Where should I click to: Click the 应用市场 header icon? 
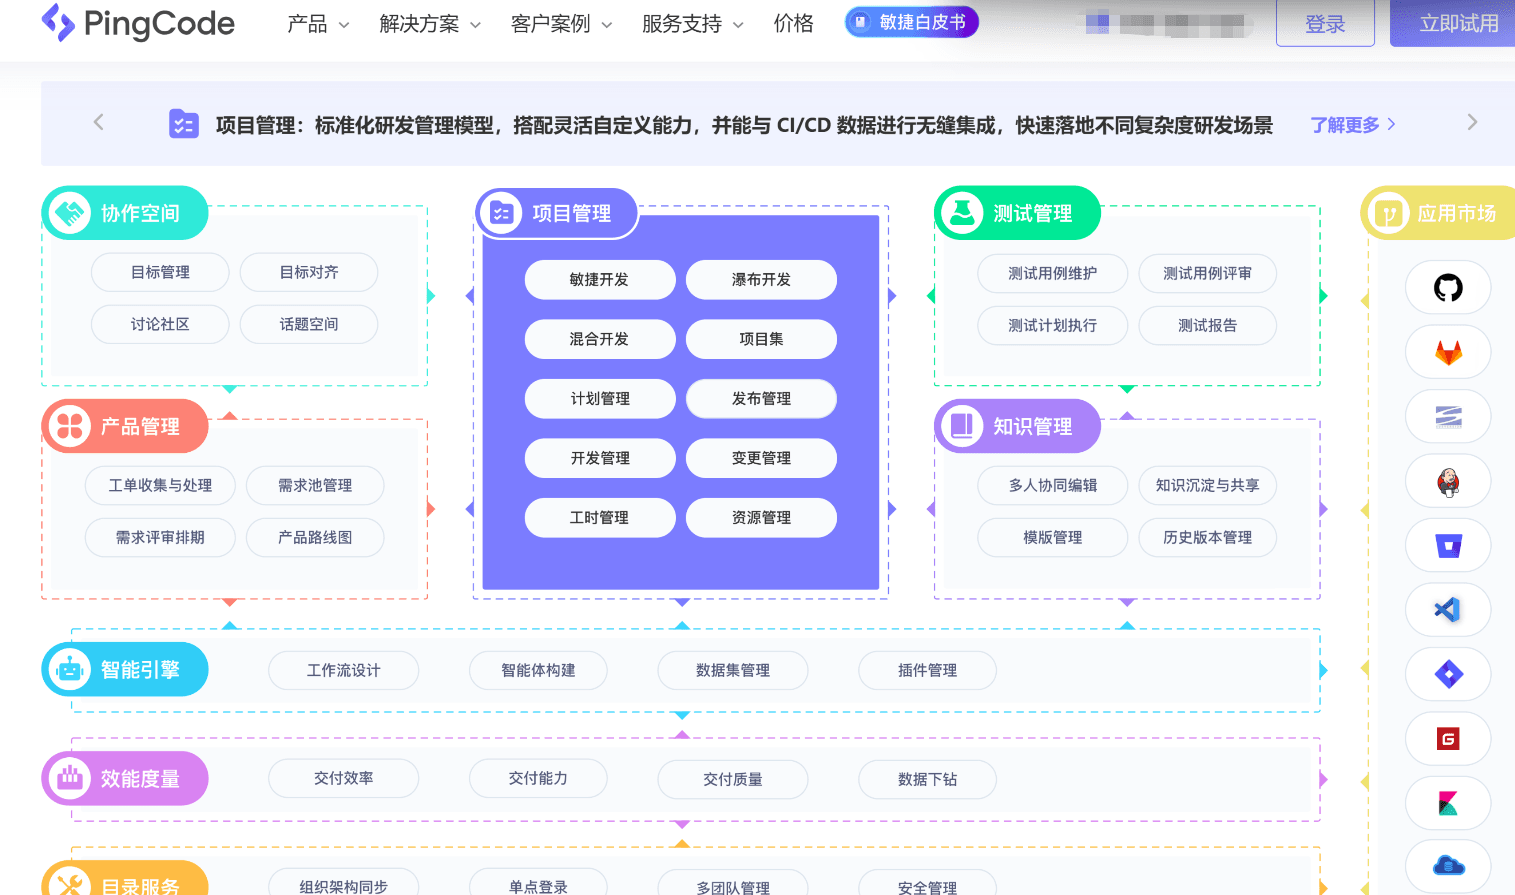[1388, 213]
